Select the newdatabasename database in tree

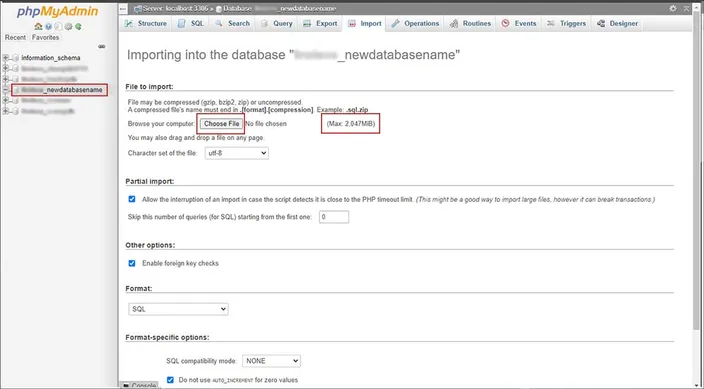(62, 90)
